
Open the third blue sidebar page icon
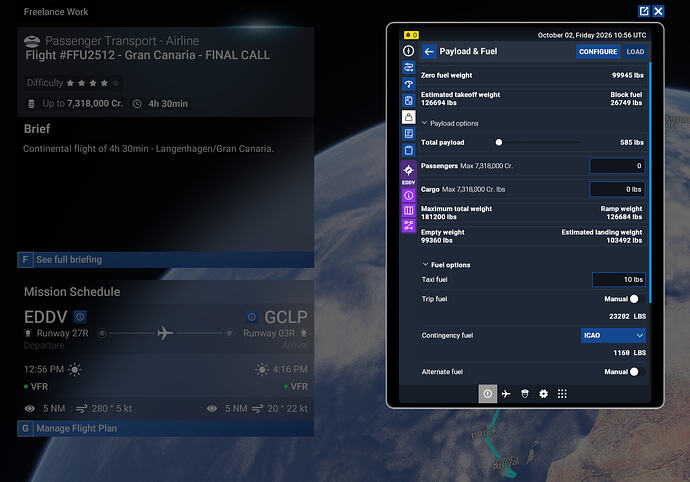[x=408, y=100]
